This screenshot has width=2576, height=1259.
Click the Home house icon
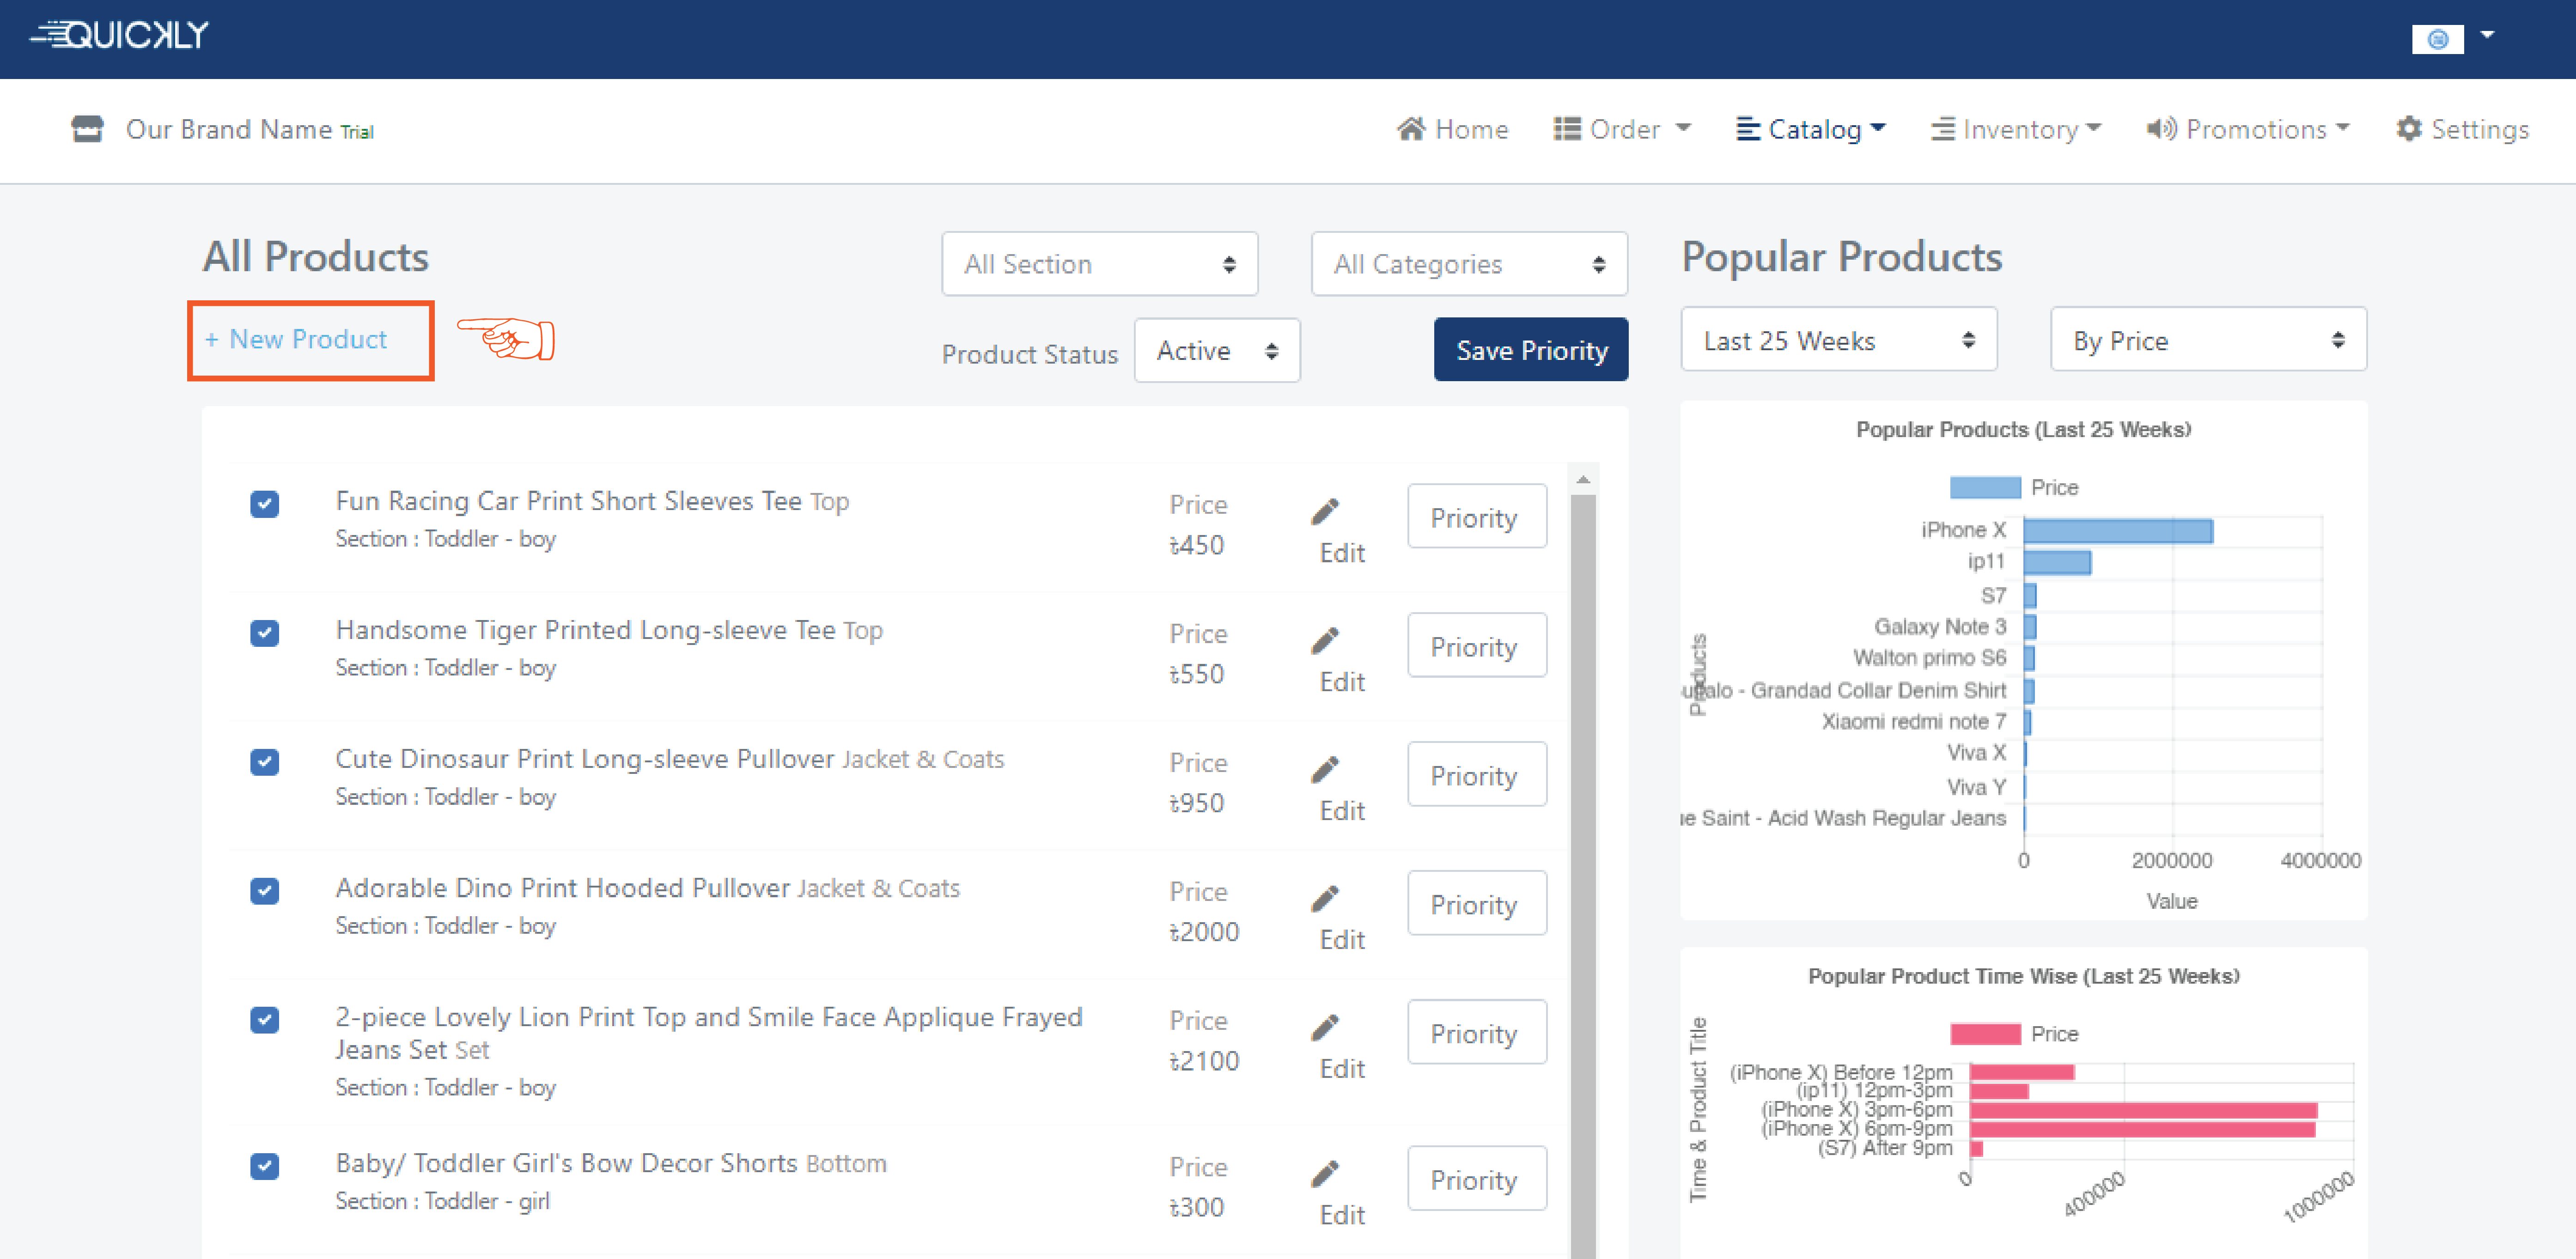[x=1411, y=129]
